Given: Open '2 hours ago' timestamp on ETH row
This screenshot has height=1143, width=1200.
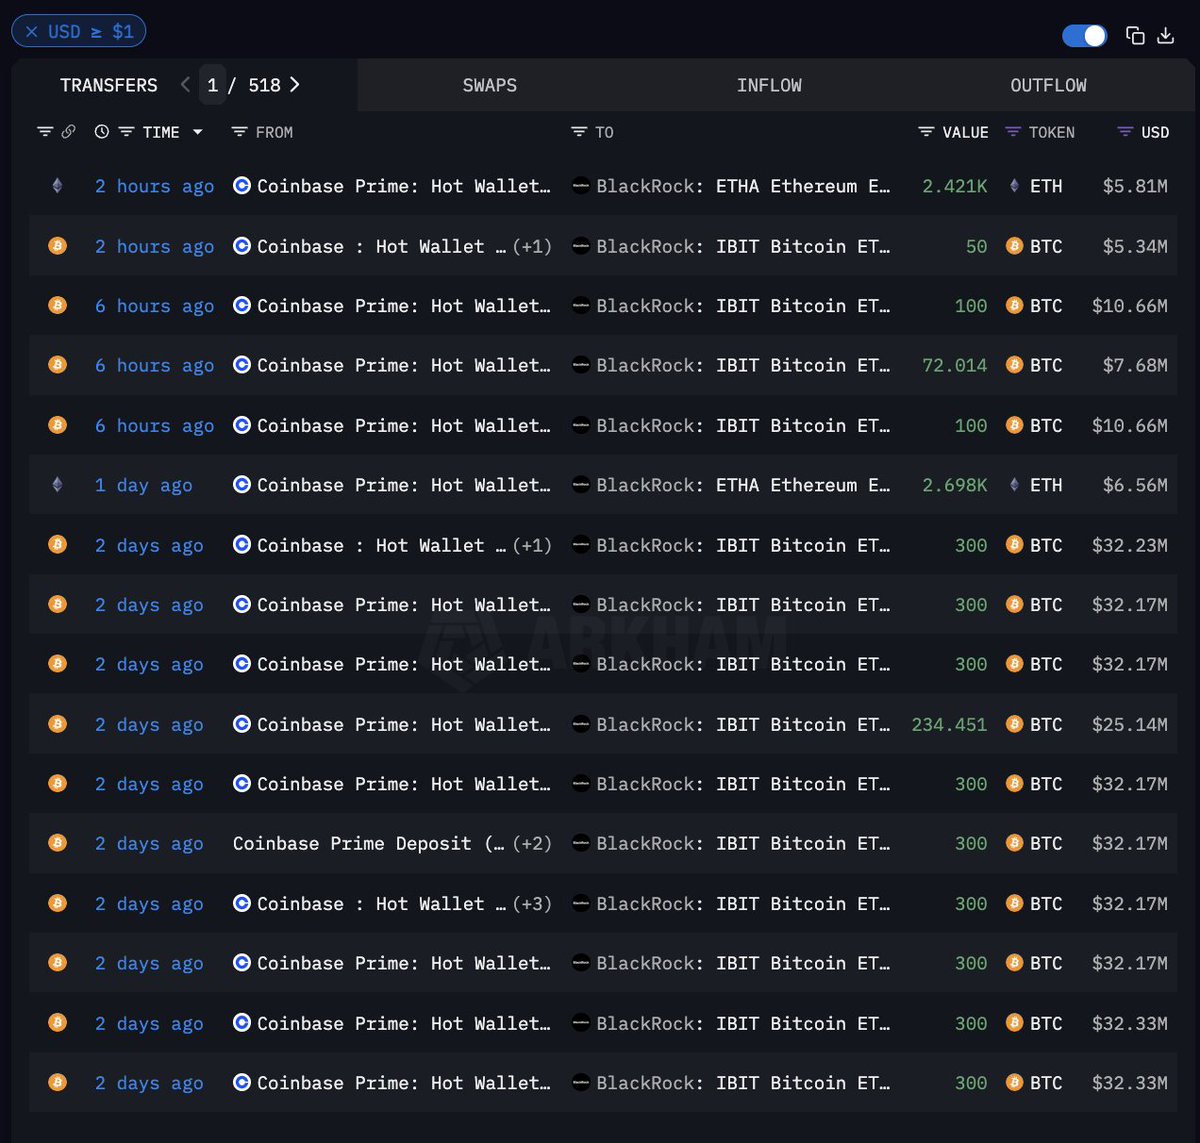Looking at the screenshot, I should tap(154, 186).
